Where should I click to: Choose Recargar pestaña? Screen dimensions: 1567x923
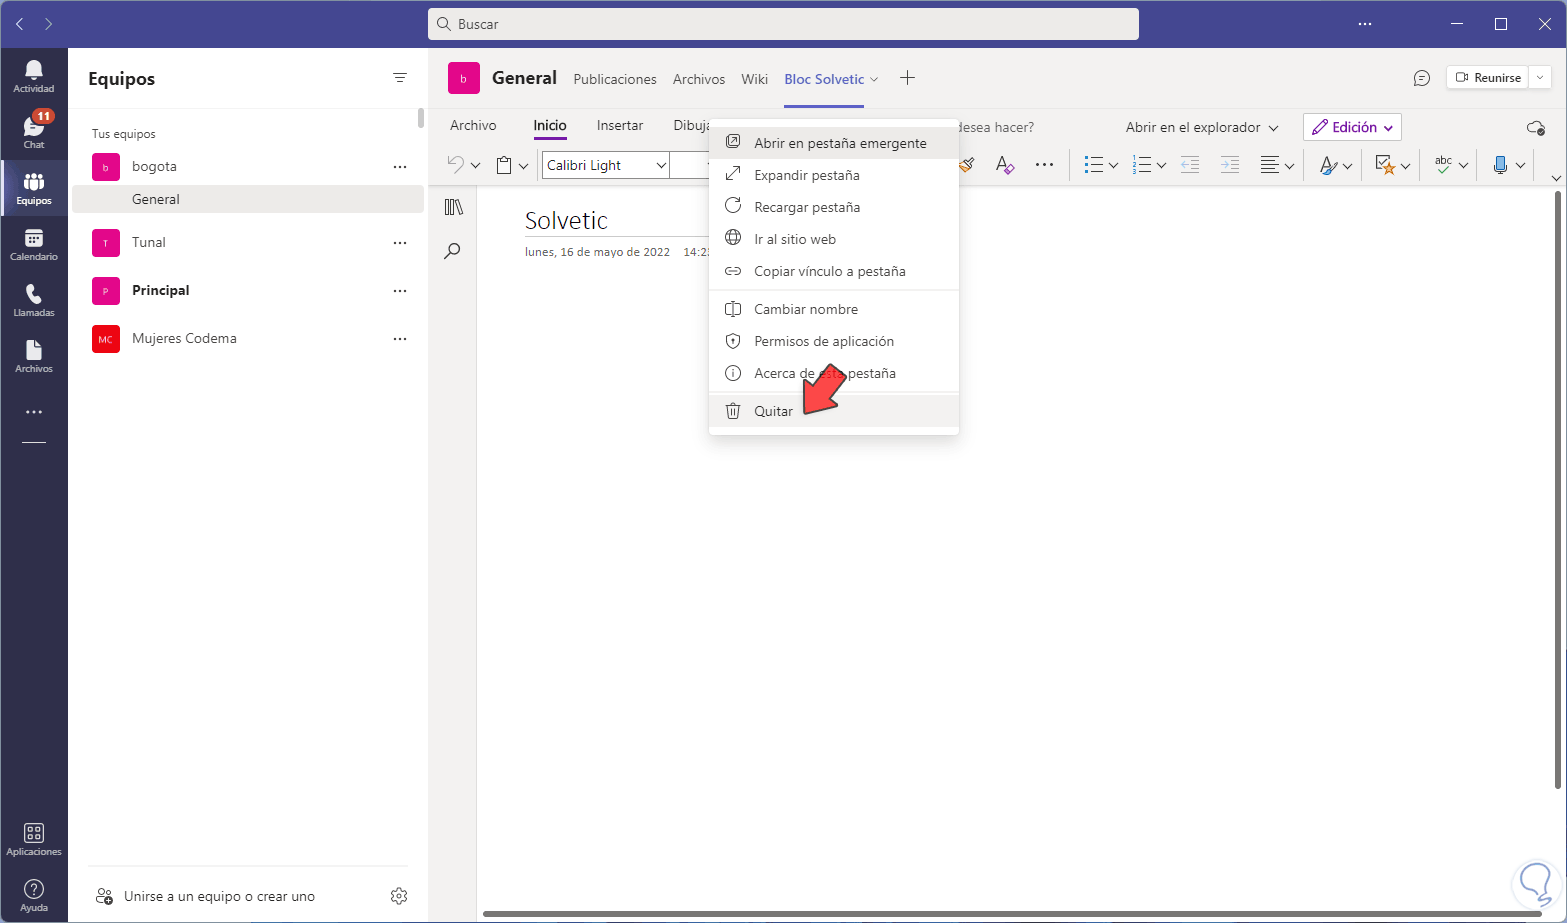click(834, 207)
